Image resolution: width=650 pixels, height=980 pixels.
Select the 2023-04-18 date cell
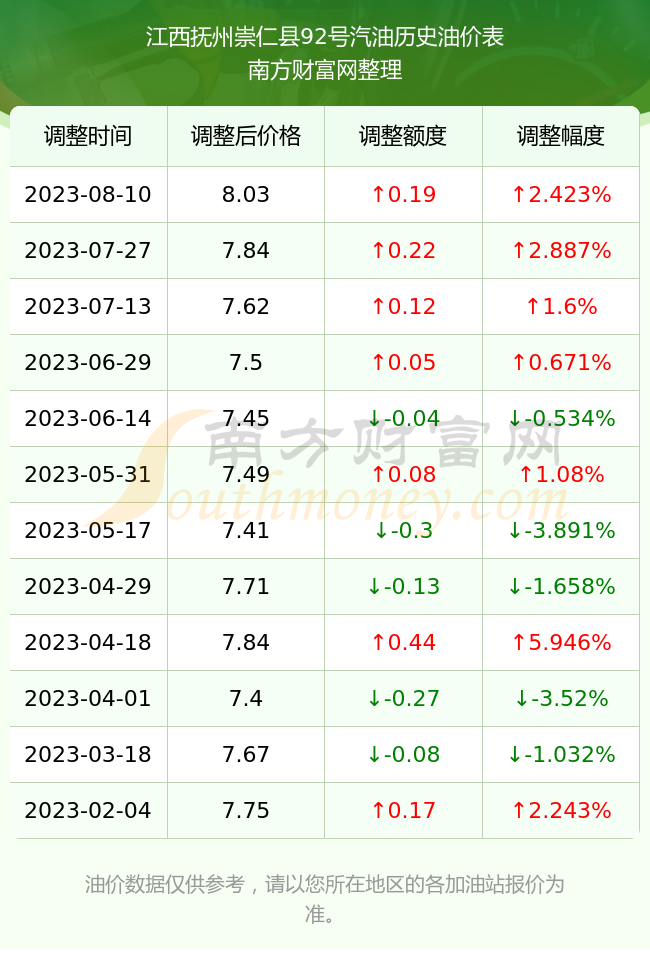tap(88, 642)
